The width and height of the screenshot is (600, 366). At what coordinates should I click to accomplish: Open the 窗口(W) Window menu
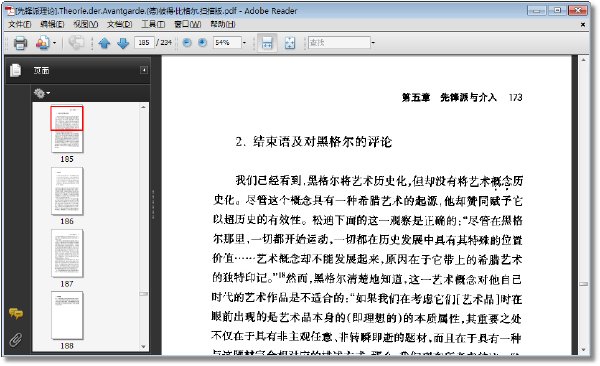coord(188,25)
